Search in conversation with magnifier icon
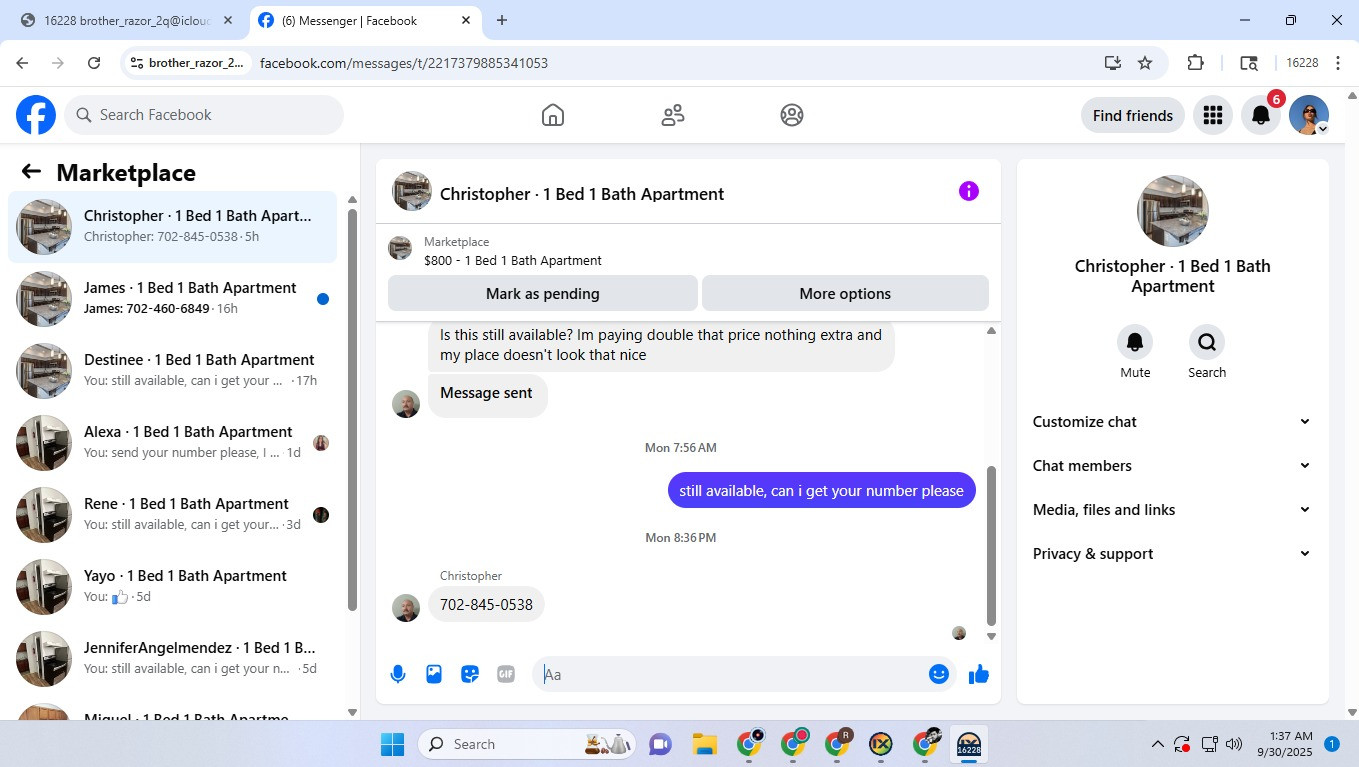 [1207, 342]
